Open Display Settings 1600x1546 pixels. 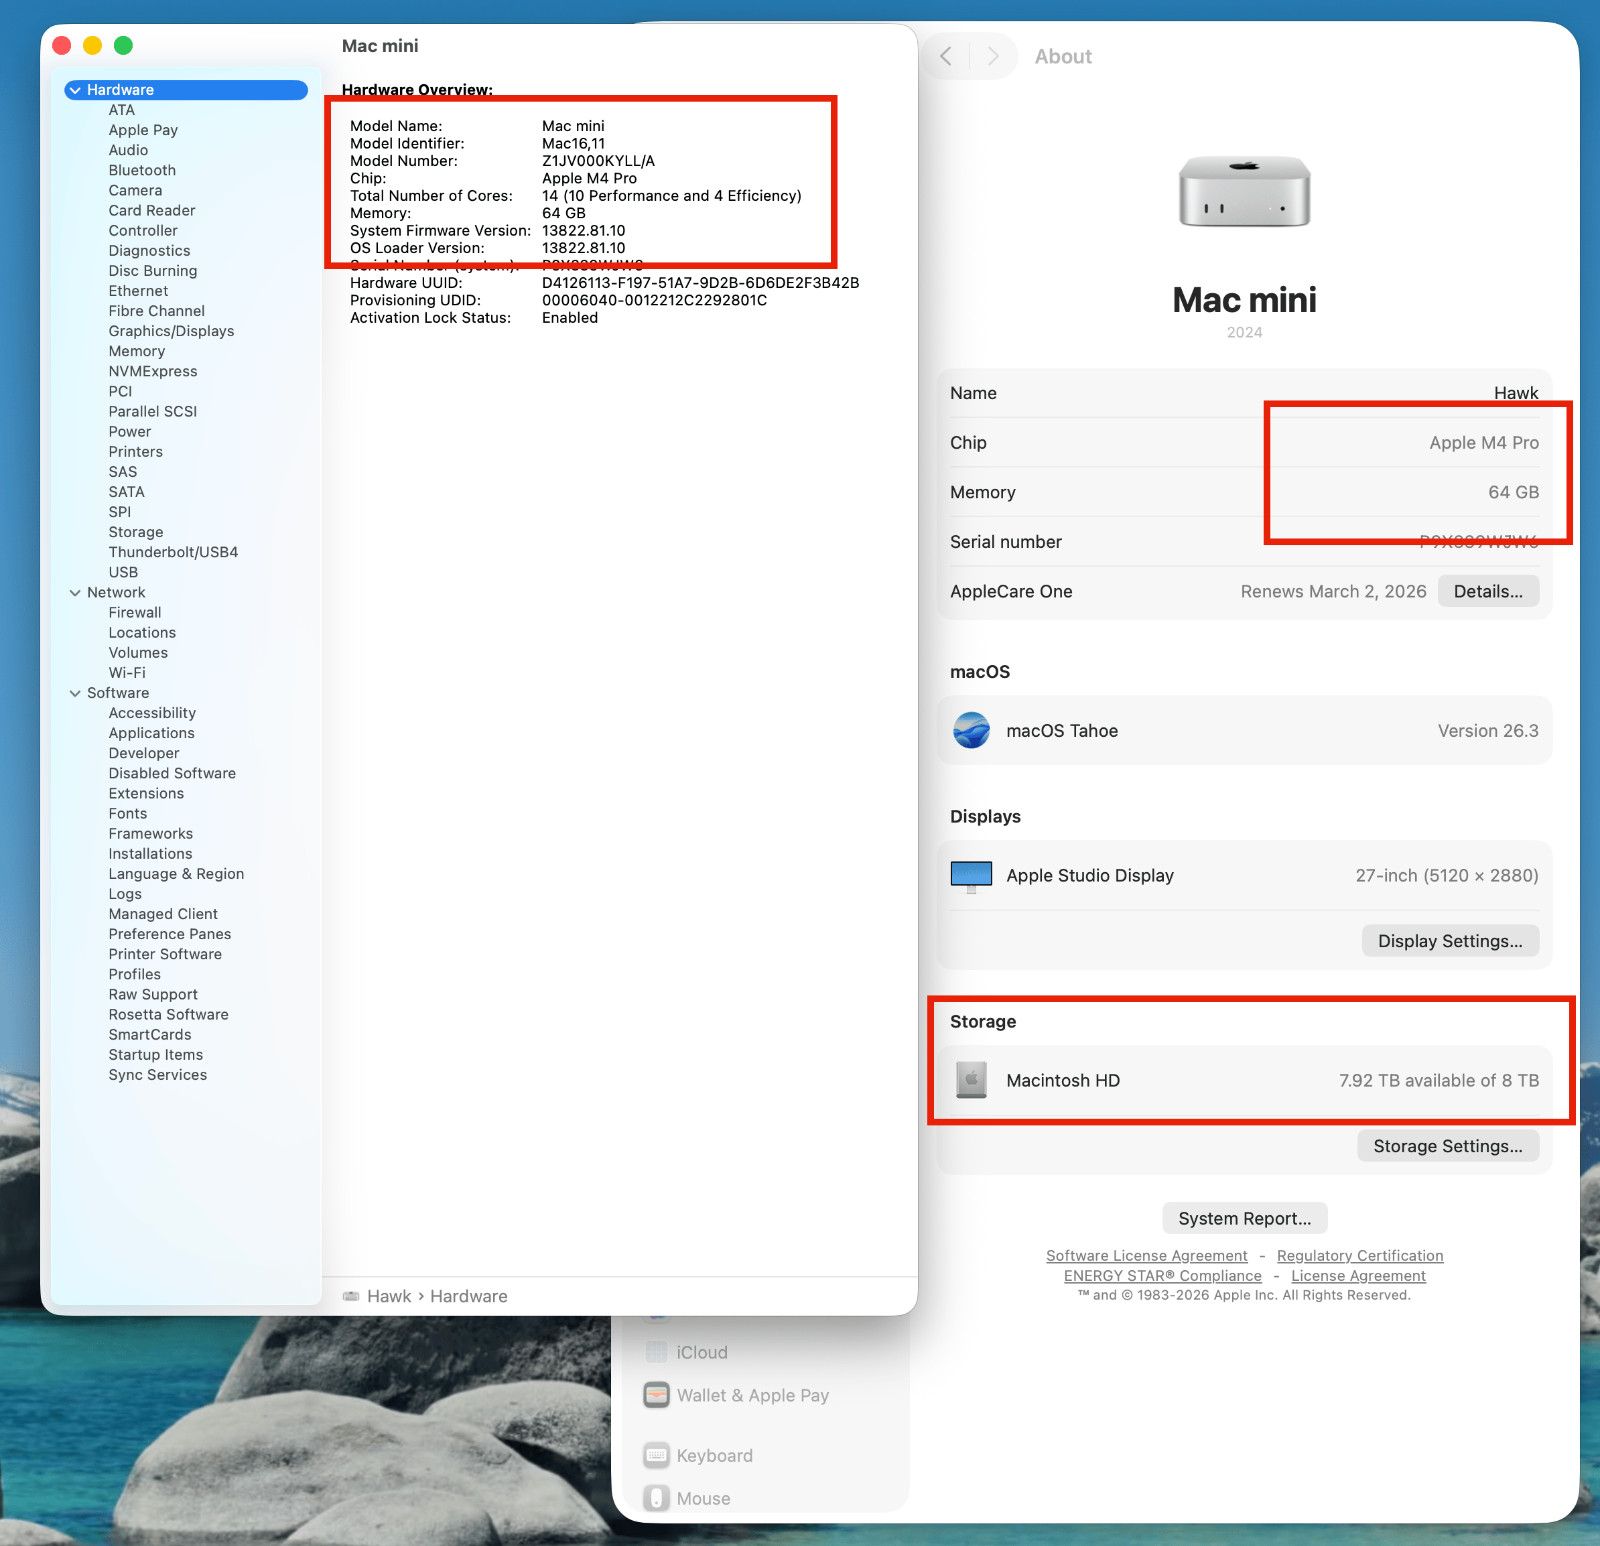pyautogui.click(x=1450, y=941)
